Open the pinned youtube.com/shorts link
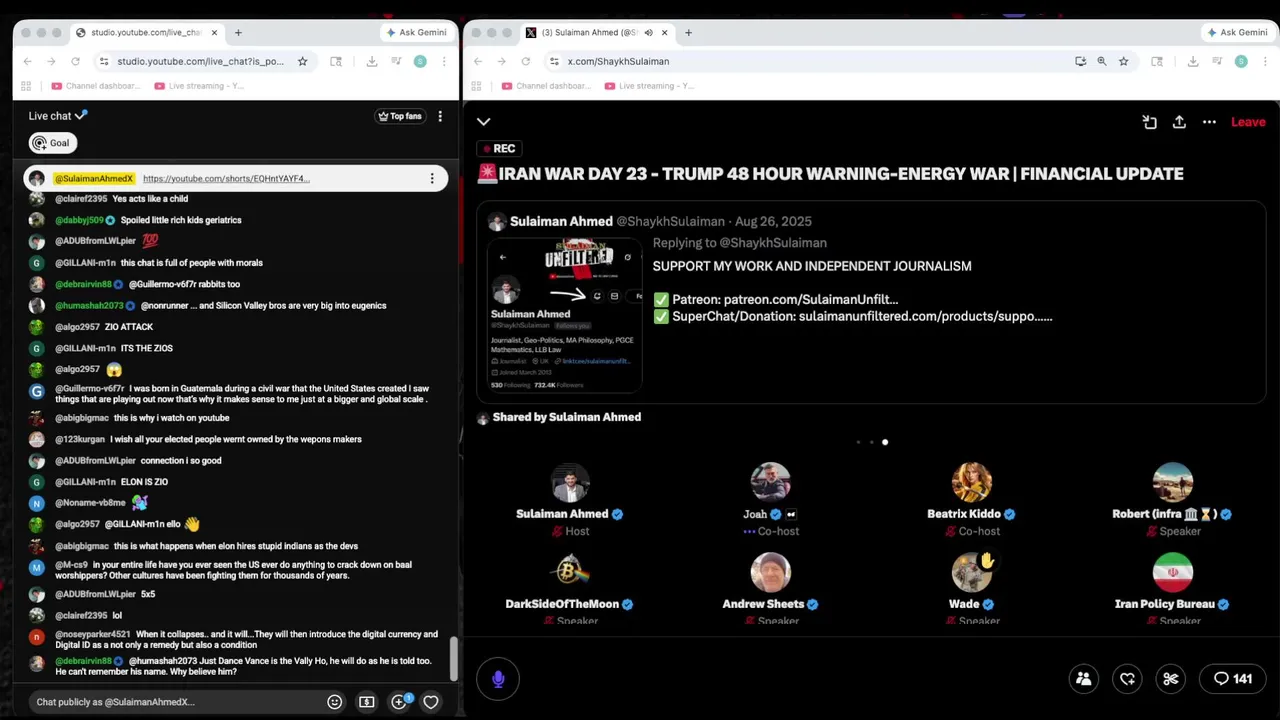Screen dimensions: 1280x720 tap(226, 179)
